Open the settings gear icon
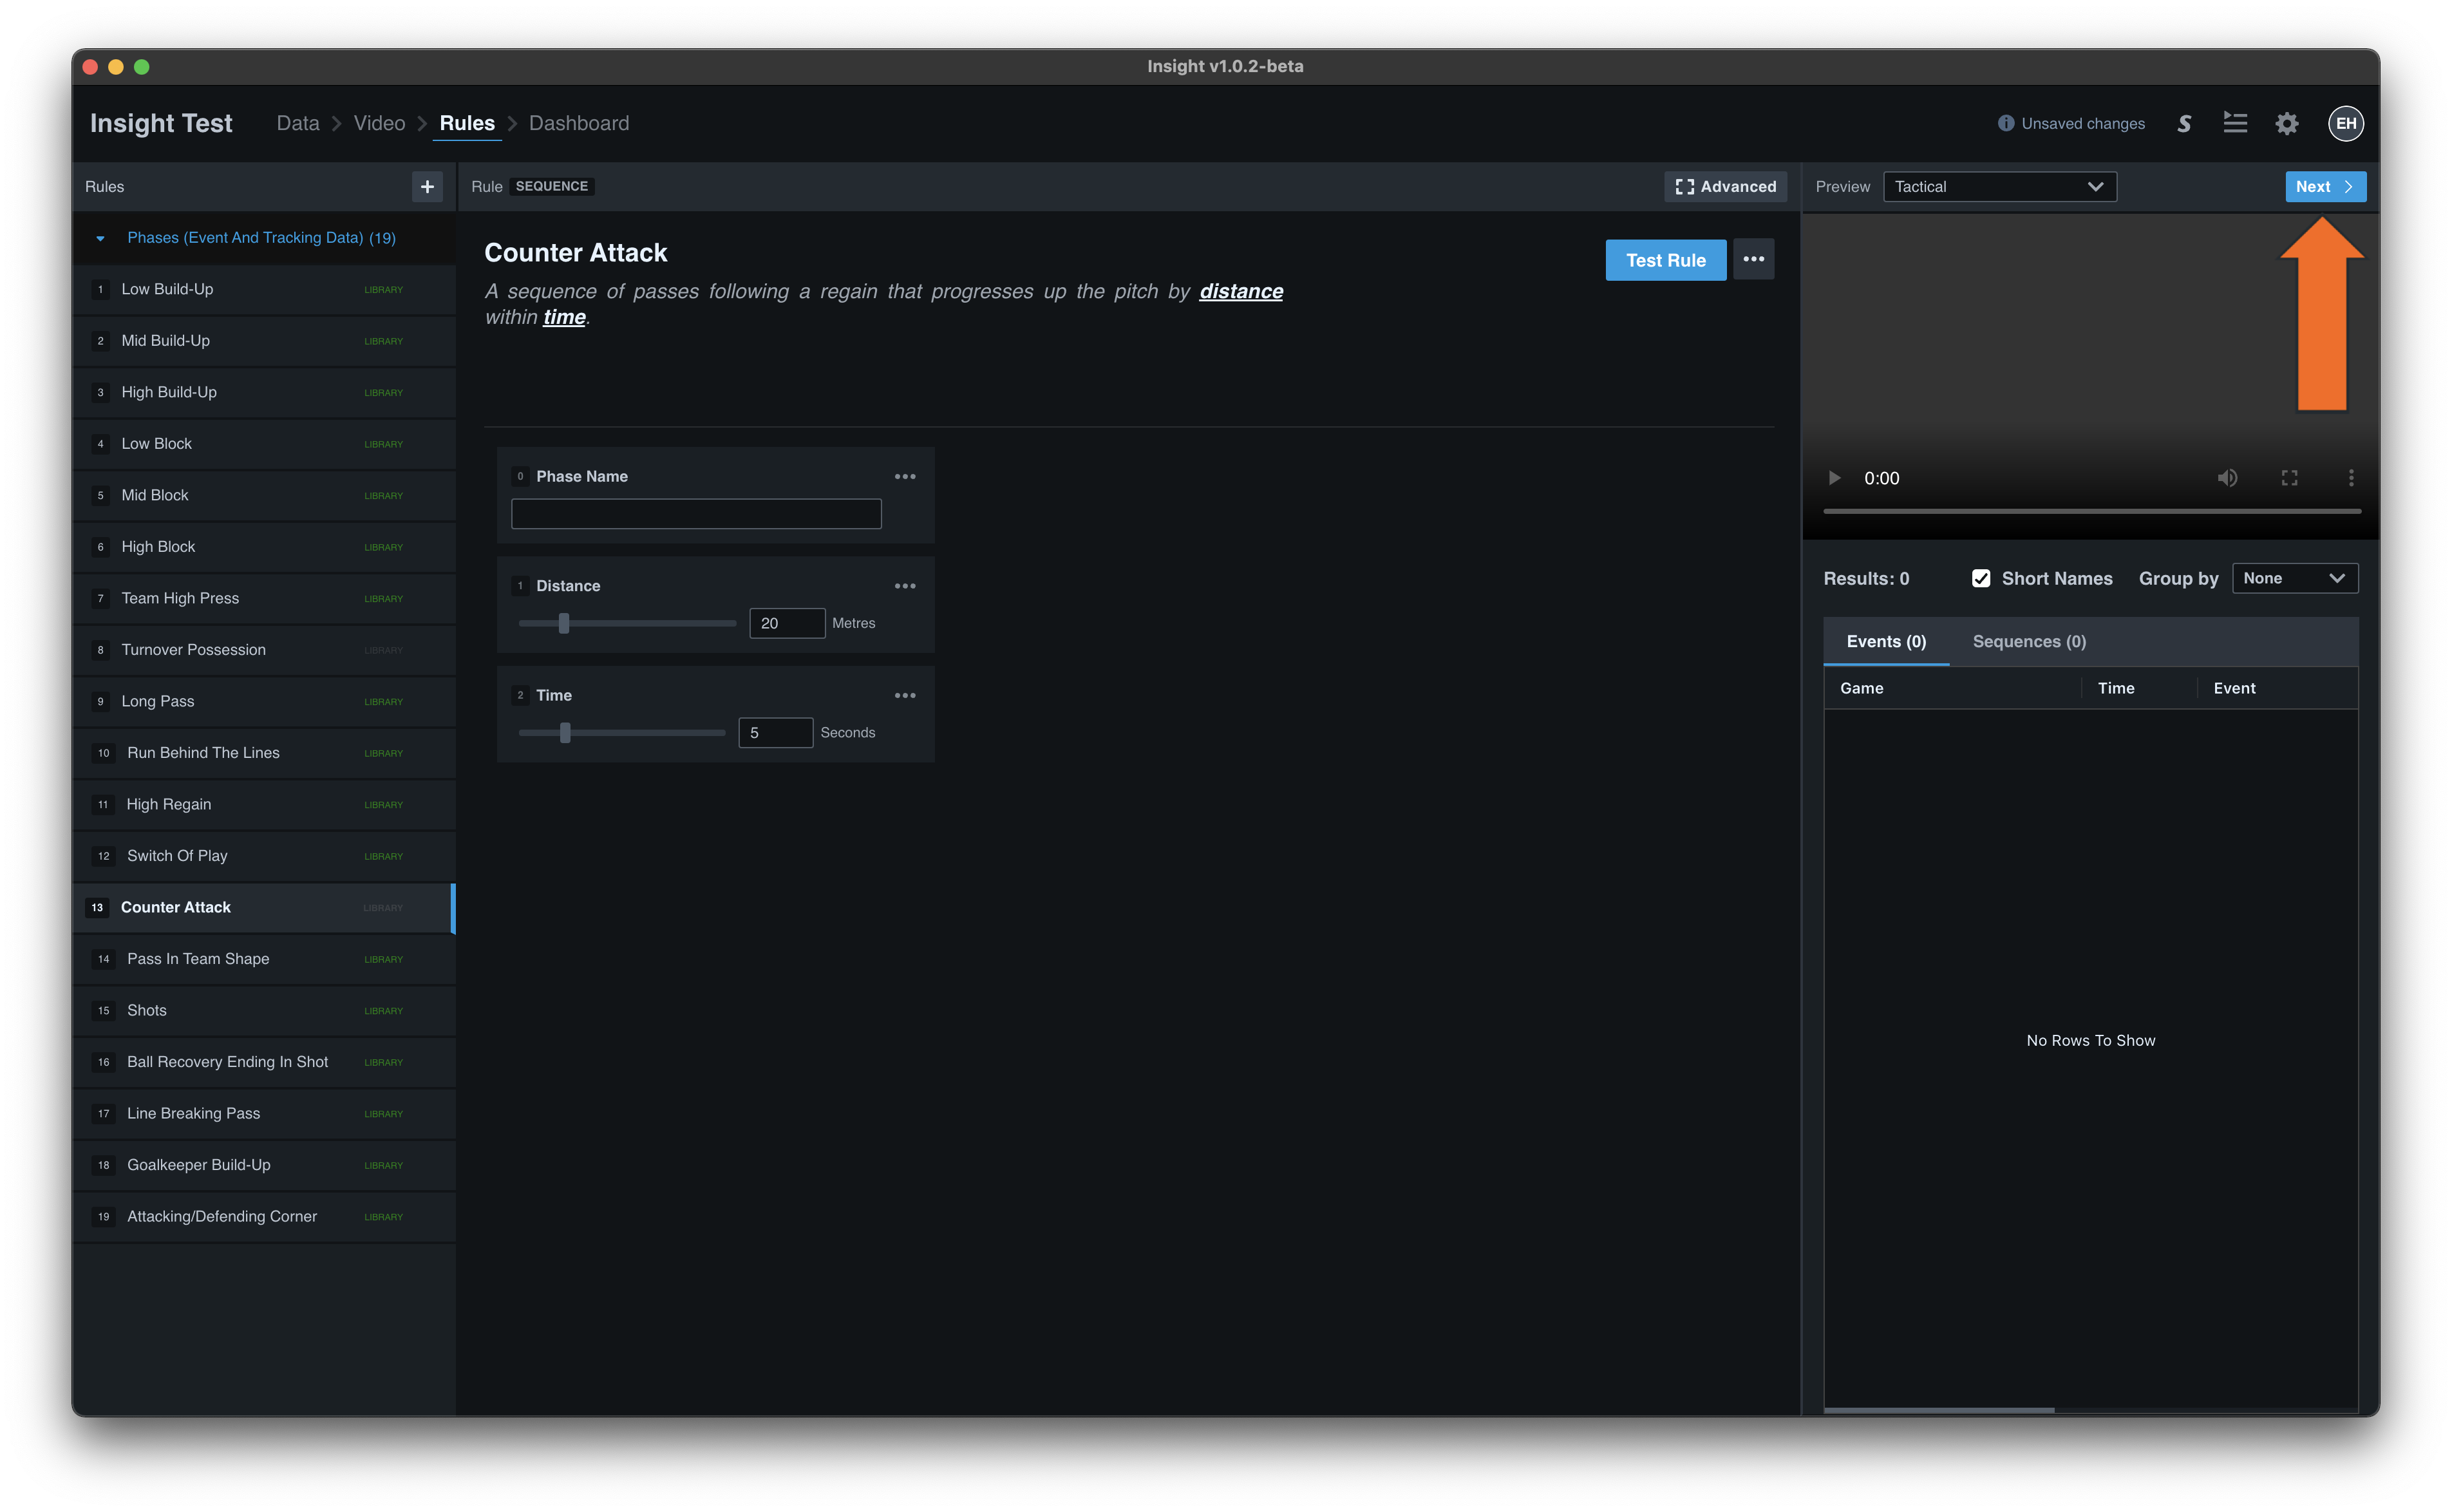Image resolution: width=2452 pixels, height=1512 pixels. [2288, 123]
